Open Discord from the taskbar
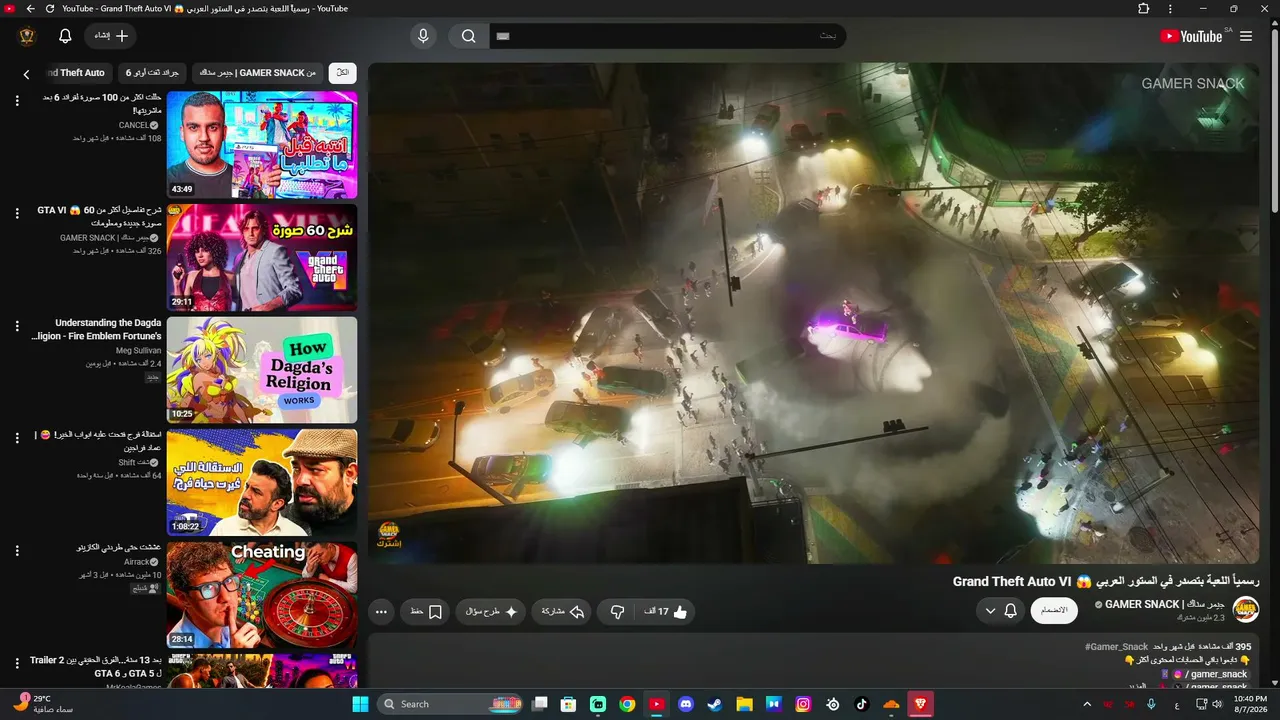This screenshot has height=720, width=1280. (x=686, y=704)
